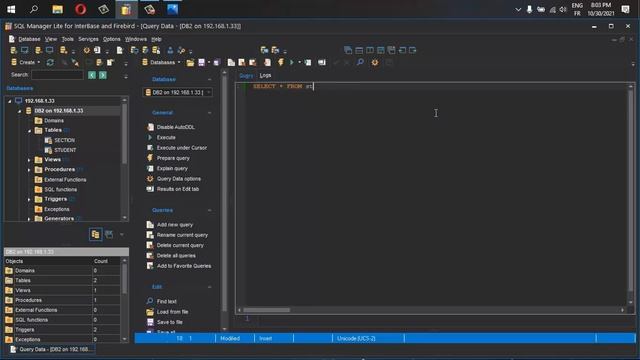Viewport: 640px width, 360px height.
Task: Click the Results on Edit tab icon
Action: point(150,189)
